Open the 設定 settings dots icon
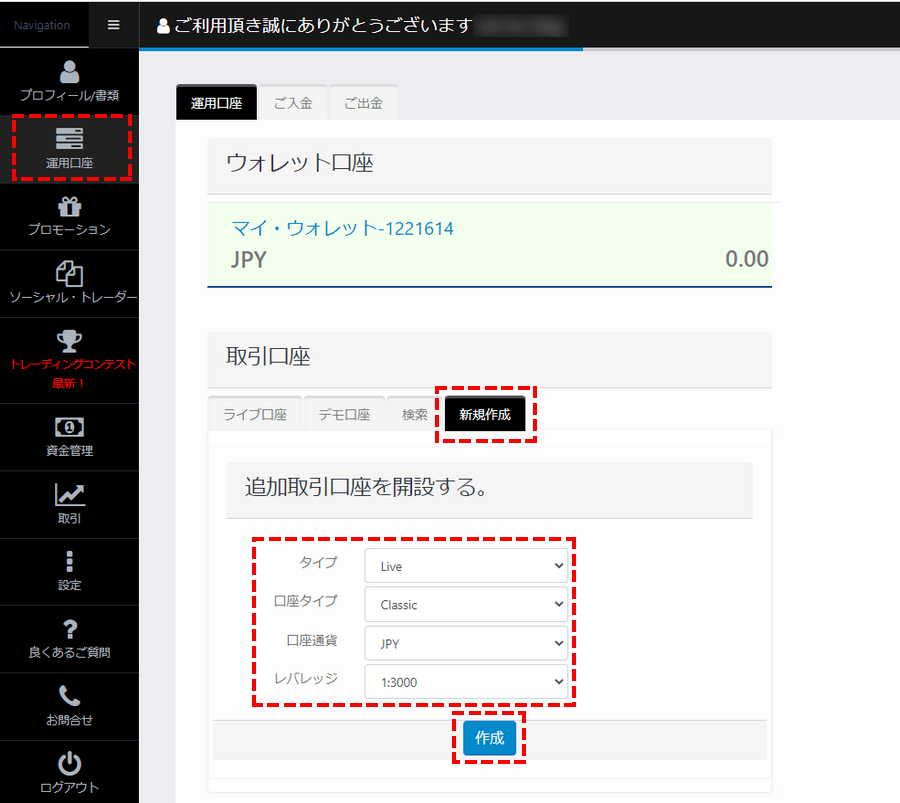This screenshot has height=803, width=900. click(69, 561)
